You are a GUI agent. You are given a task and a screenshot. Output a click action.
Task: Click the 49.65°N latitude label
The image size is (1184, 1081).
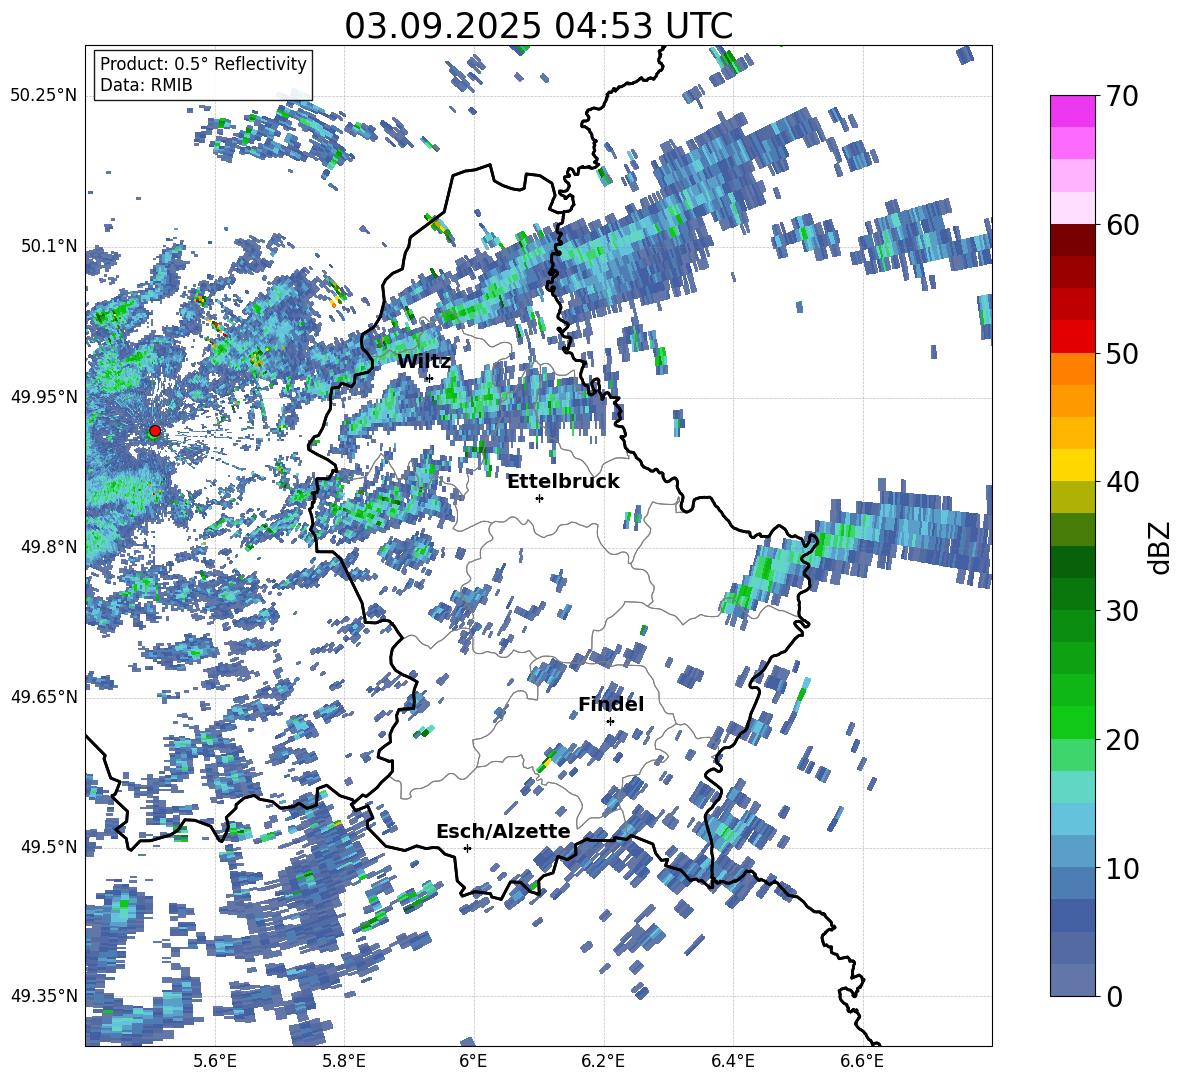pos(44,697)
